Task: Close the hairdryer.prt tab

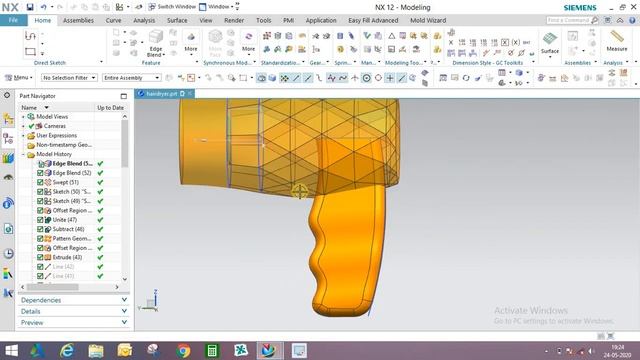Action: (x=190, y=93)
